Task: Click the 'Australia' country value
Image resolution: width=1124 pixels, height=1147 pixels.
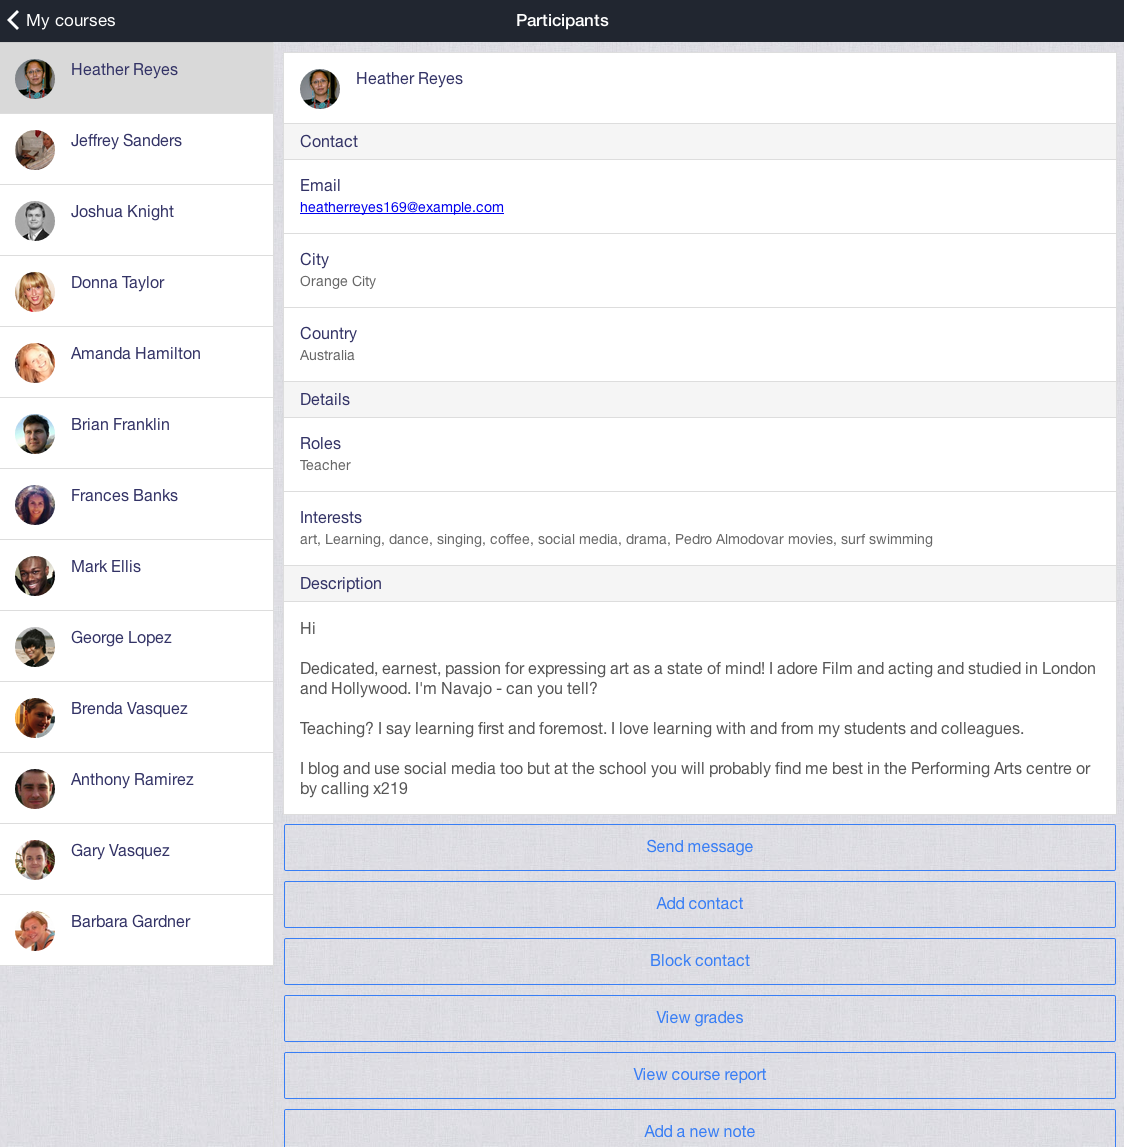Action: pyautogui.click(x=327, y=356)
